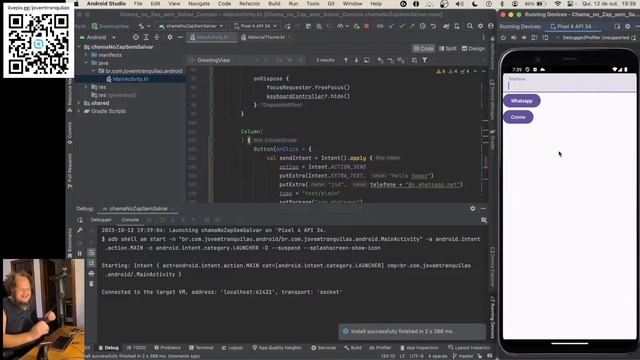Open the Android project view dropdown

click(x=99, y=37)
